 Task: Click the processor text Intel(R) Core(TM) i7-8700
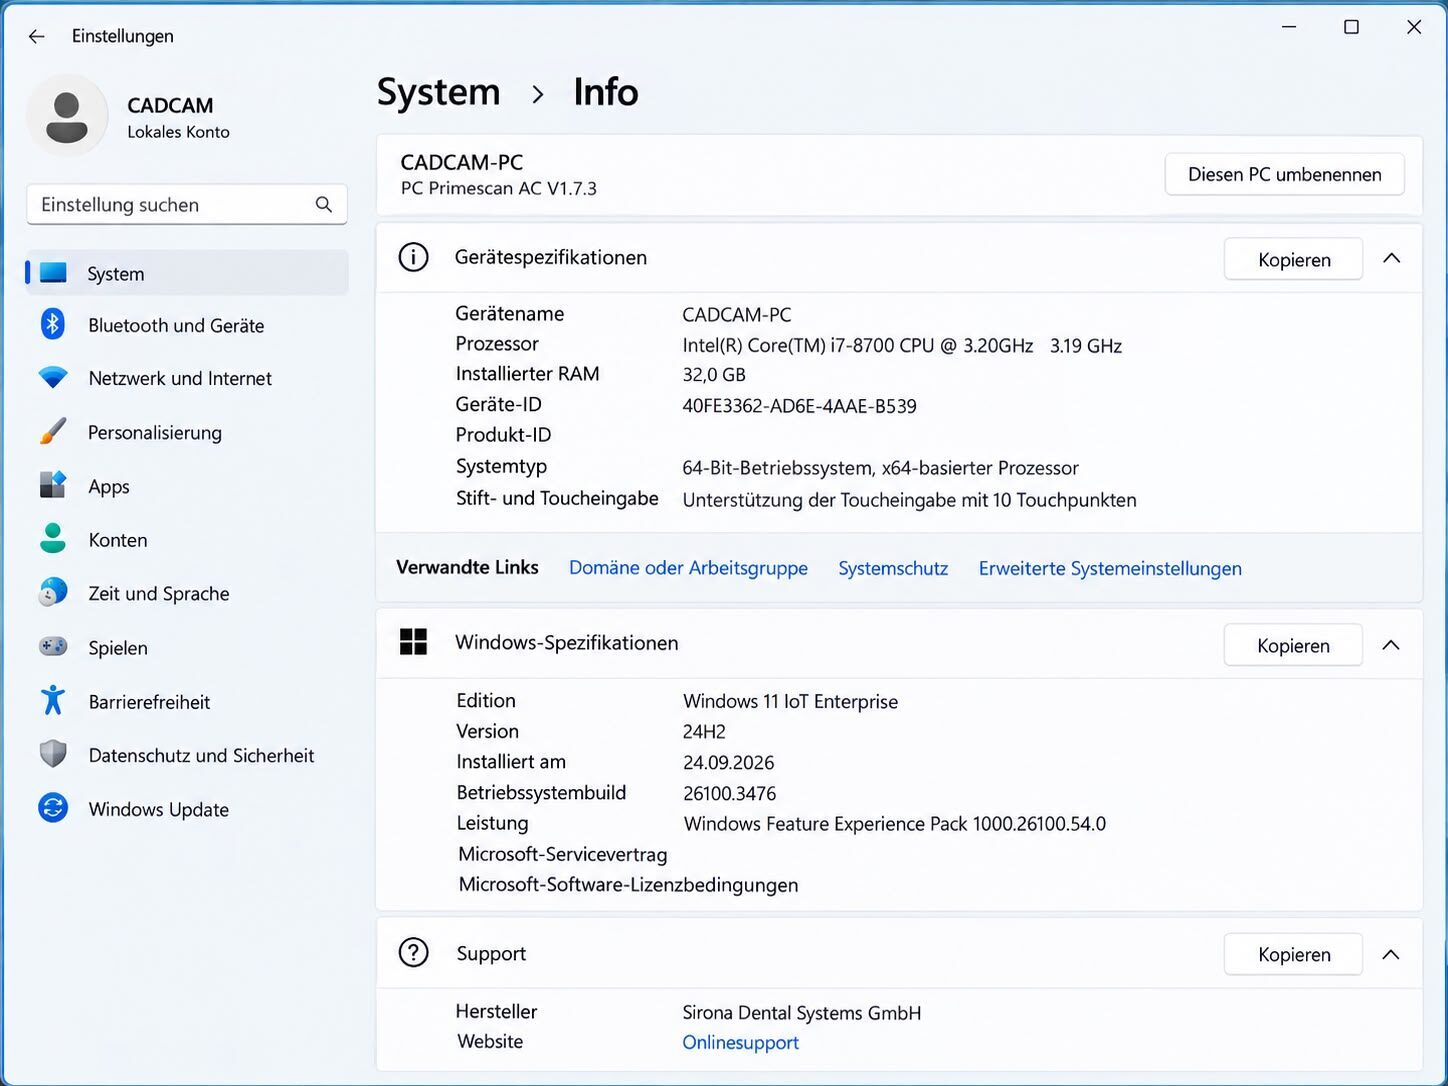[788, 346]
